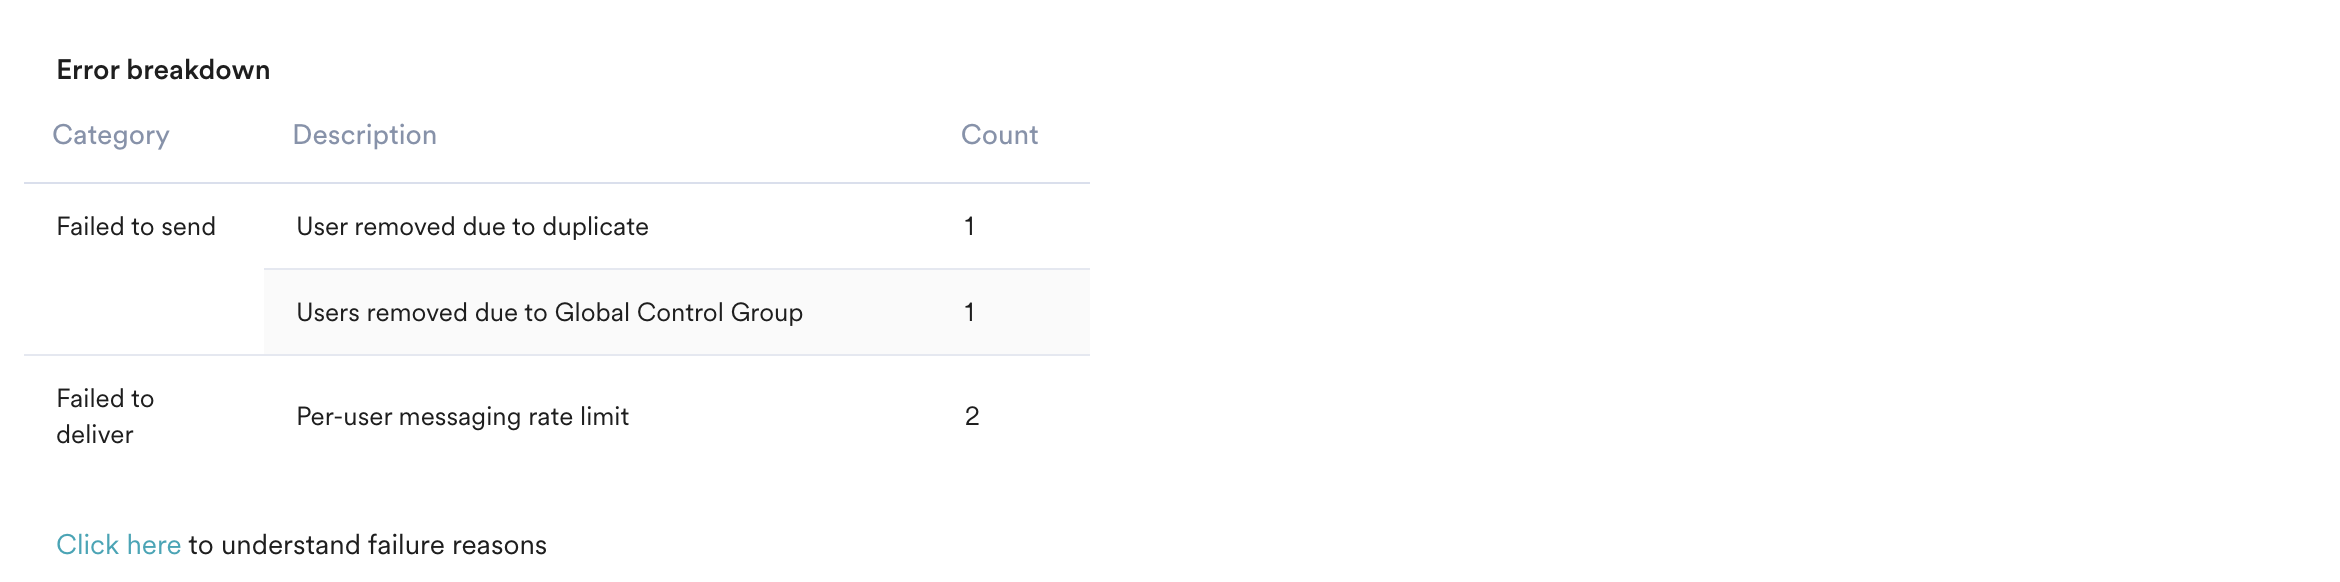Click the count value for duplicate user removal
This screenshot has height=582, width=2340.
(x=968, y=227)
